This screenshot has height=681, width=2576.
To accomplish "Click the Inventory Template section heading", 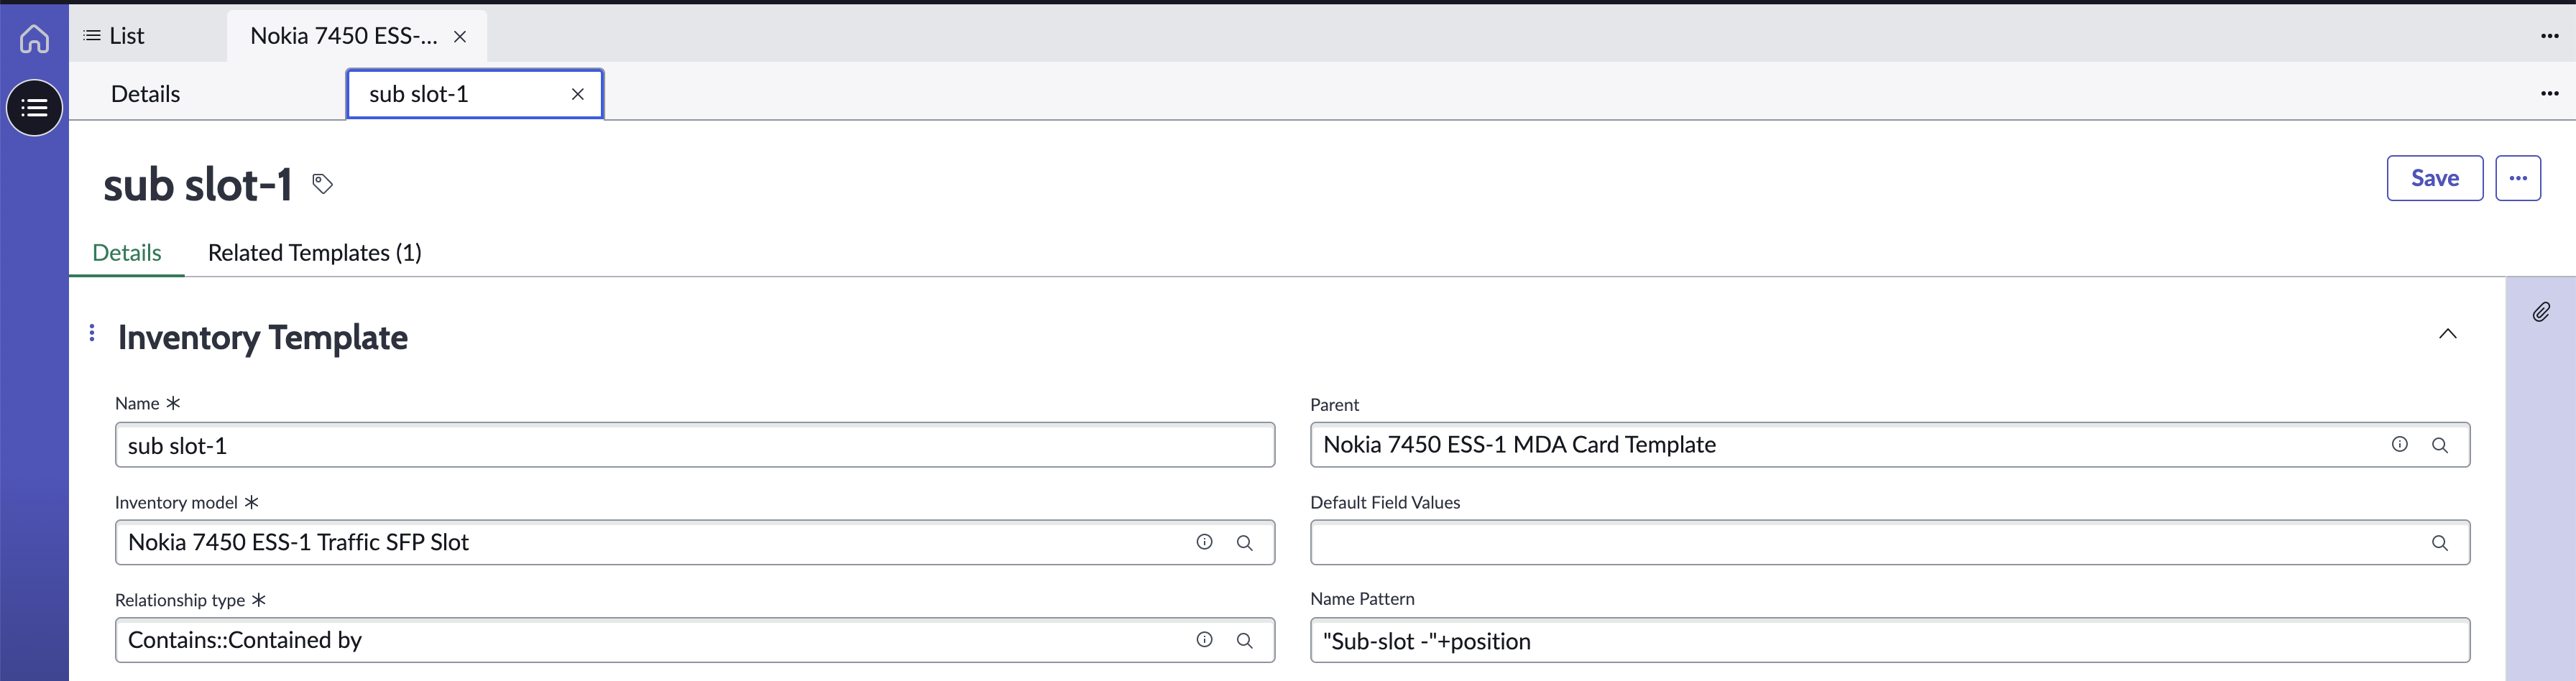I will click(263, 338).
